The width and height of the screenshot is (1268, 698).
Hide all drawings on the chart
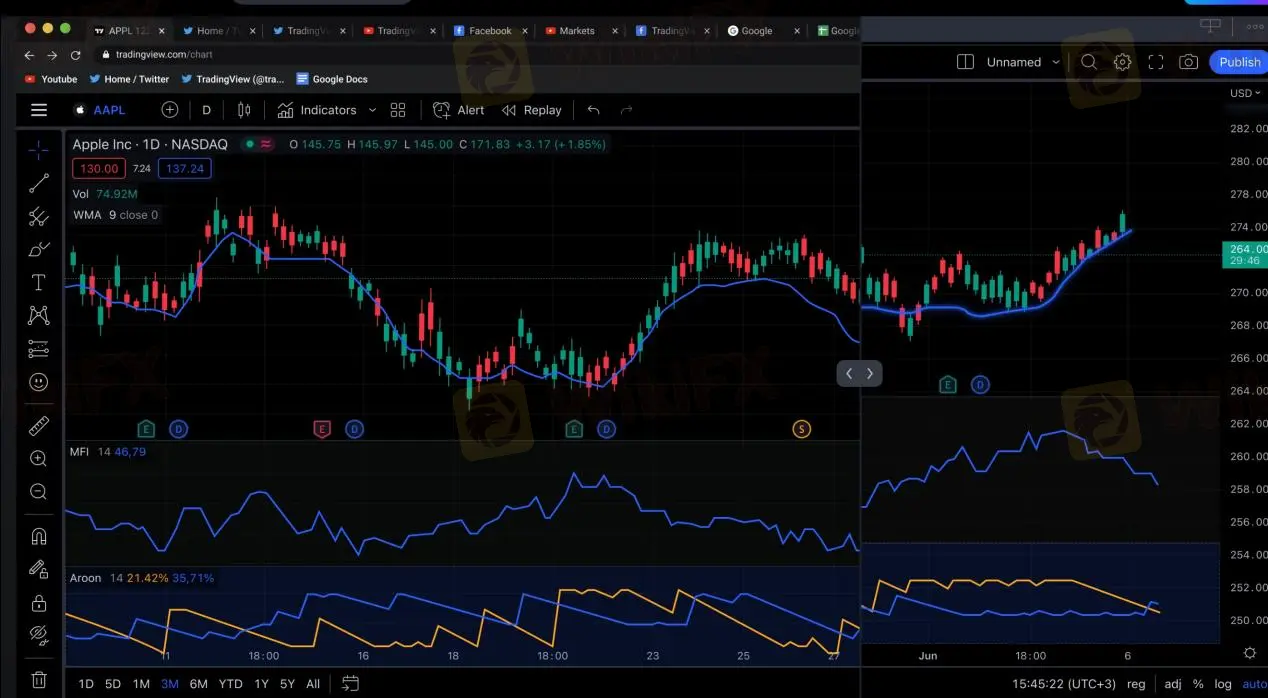click(38, 635)
